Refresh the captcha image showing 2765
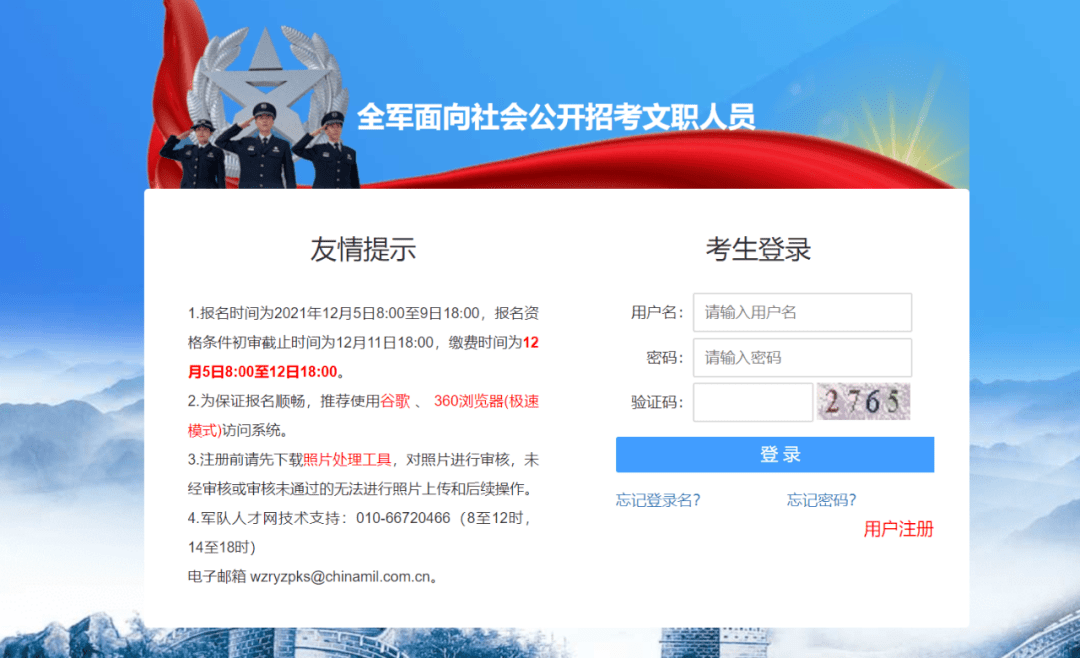Viewport: 1080px width, 658px height. coord(864,402)
